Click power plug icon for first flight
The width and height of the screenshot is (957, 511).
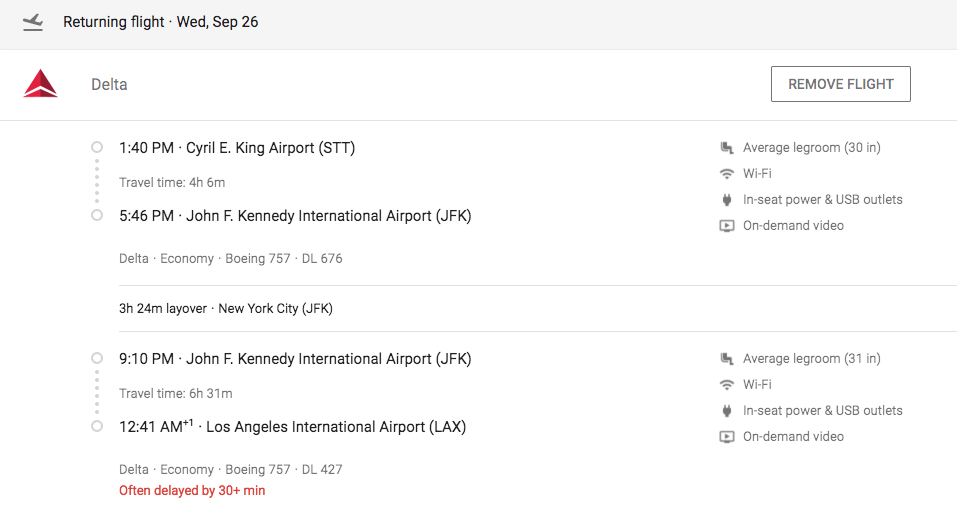[x=727, y=200]
